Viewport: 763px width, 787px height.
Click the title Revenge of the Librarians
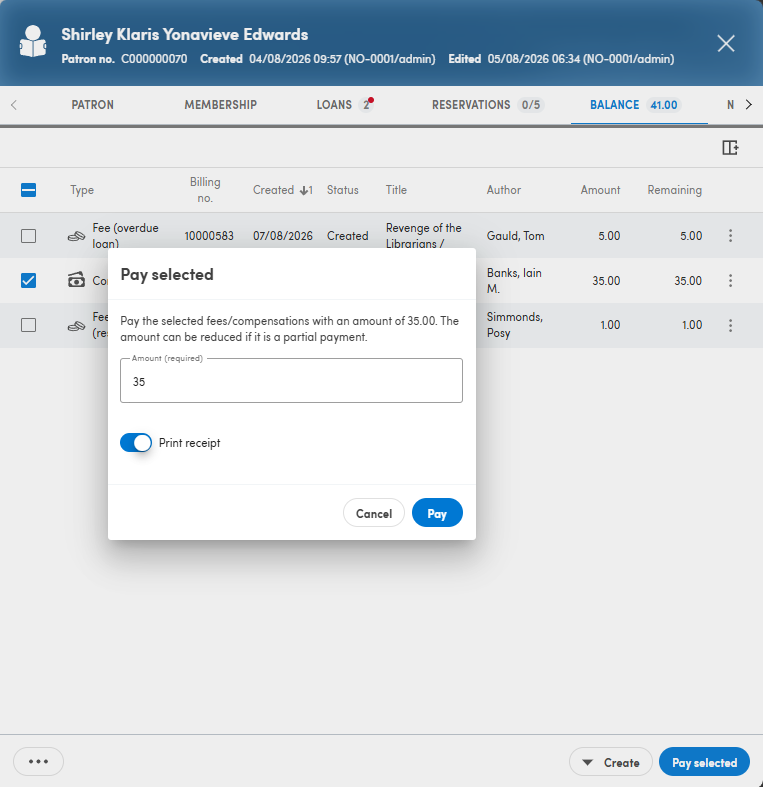coord(424,235)
